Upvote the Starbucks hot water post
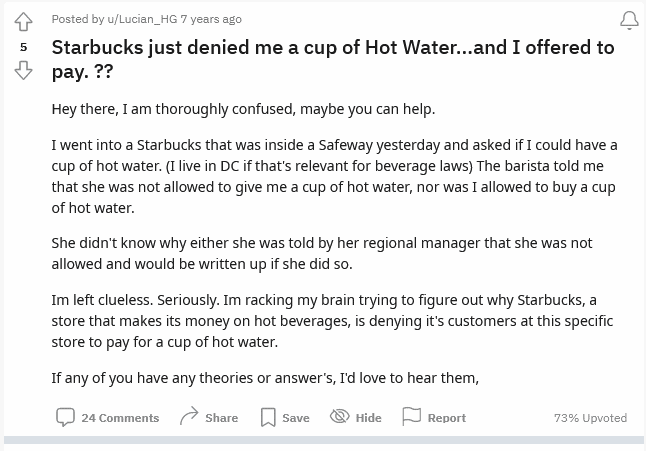646x451 pixels. point(23,22)
